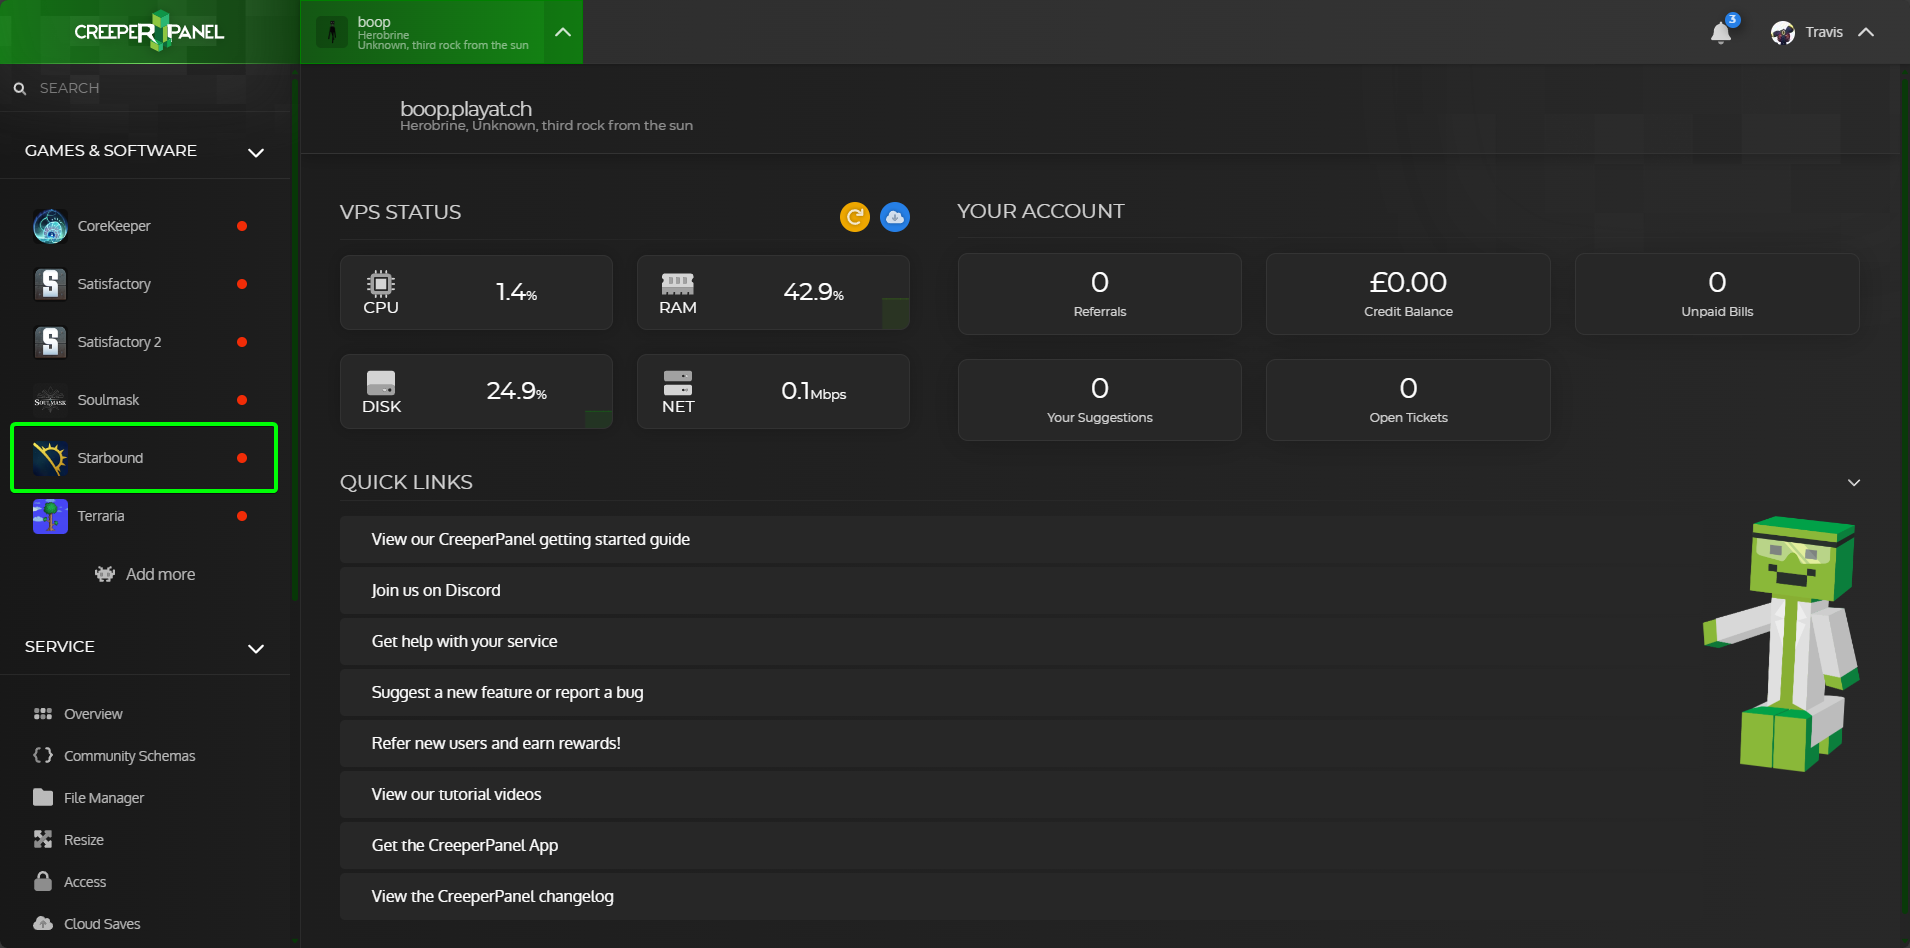
Task: Click the Resize arrows icon
Action: tap(43, 839)
